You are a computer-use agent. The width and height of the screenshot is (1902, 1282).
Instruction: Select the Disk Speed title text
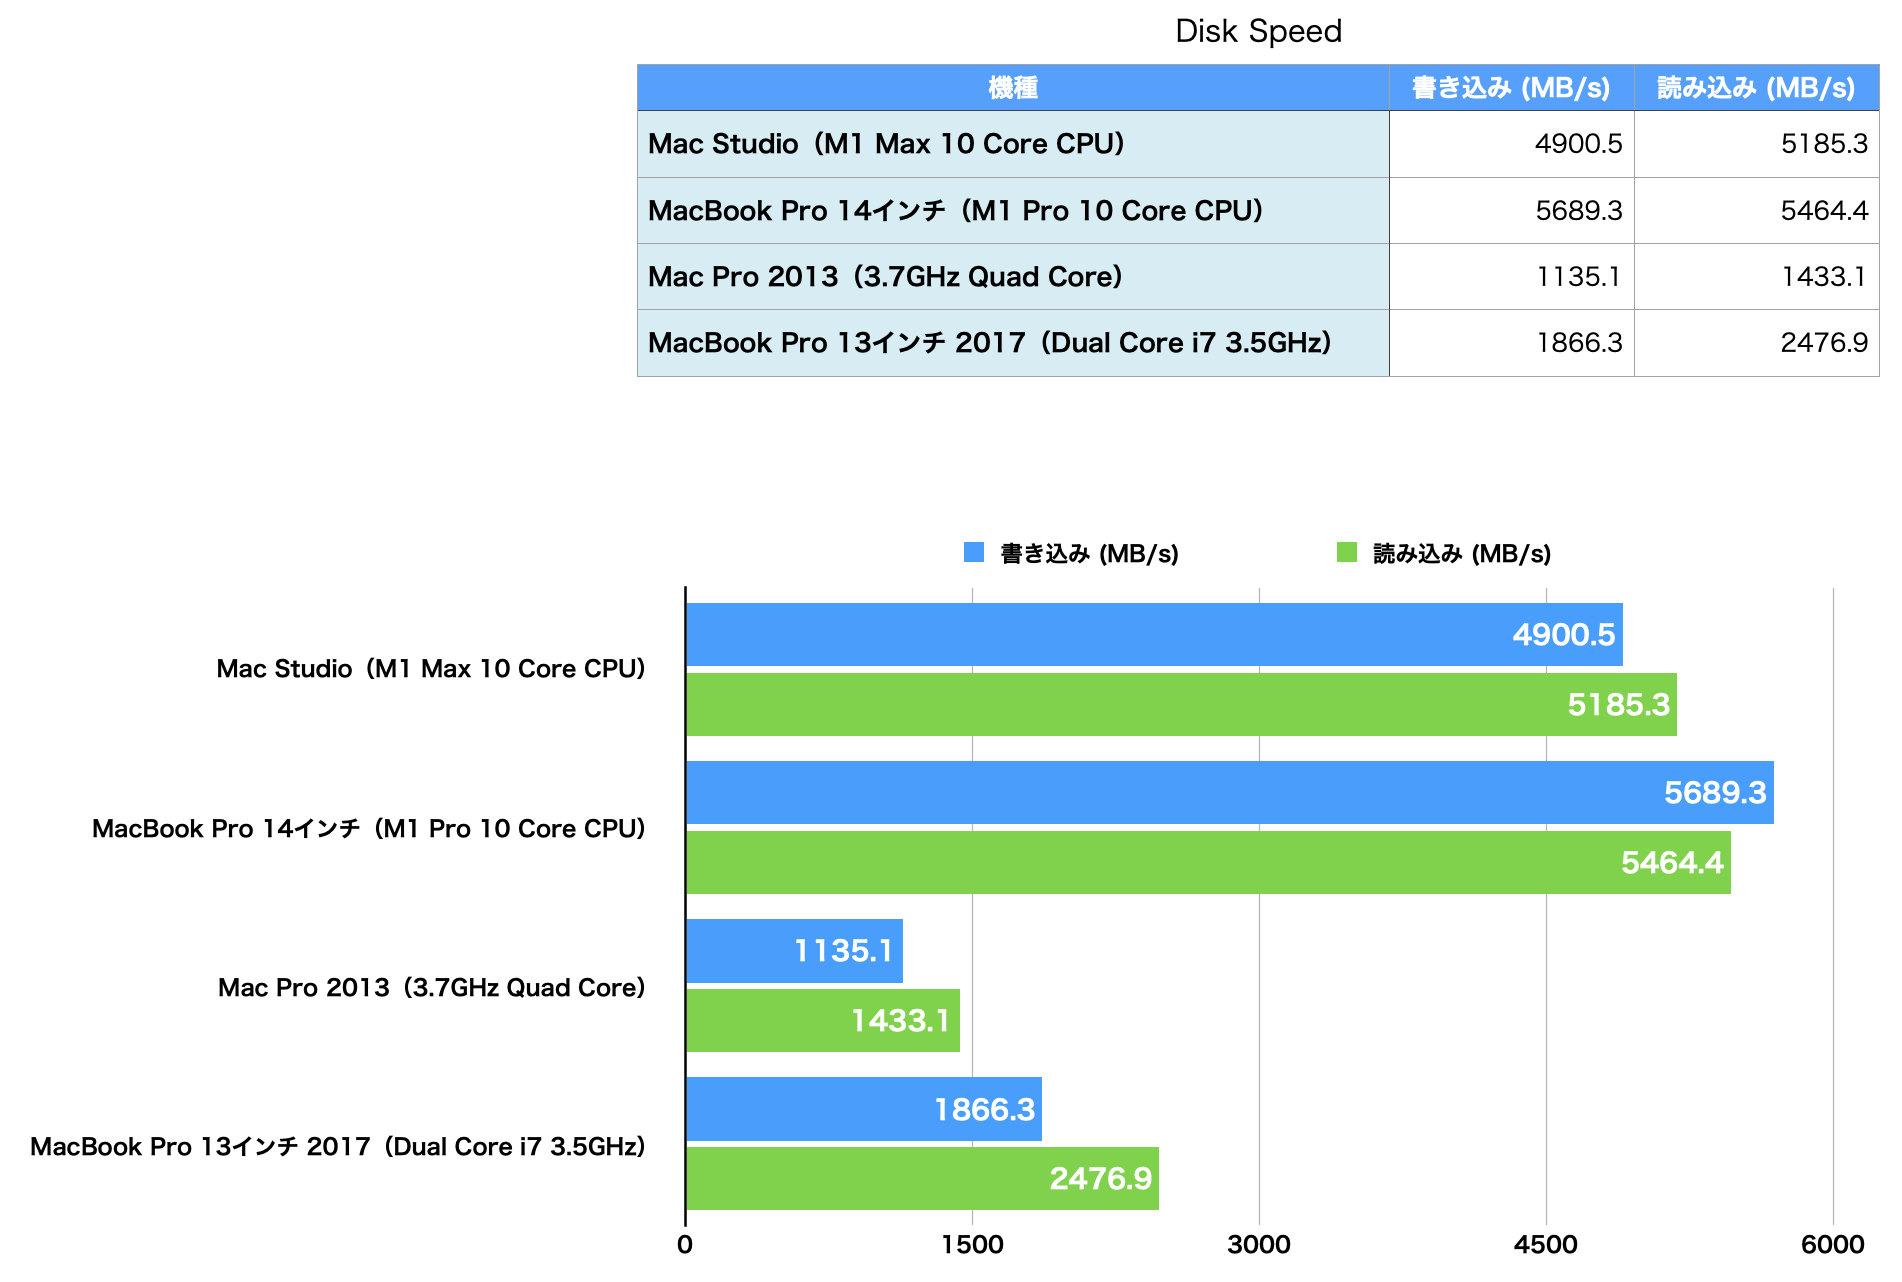1257,32
